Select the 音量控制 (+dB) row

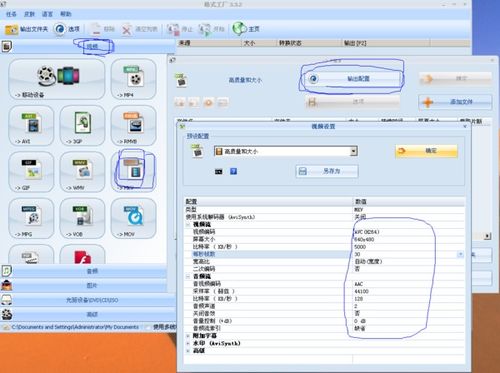pyautogui.click(x=324, y=321)
